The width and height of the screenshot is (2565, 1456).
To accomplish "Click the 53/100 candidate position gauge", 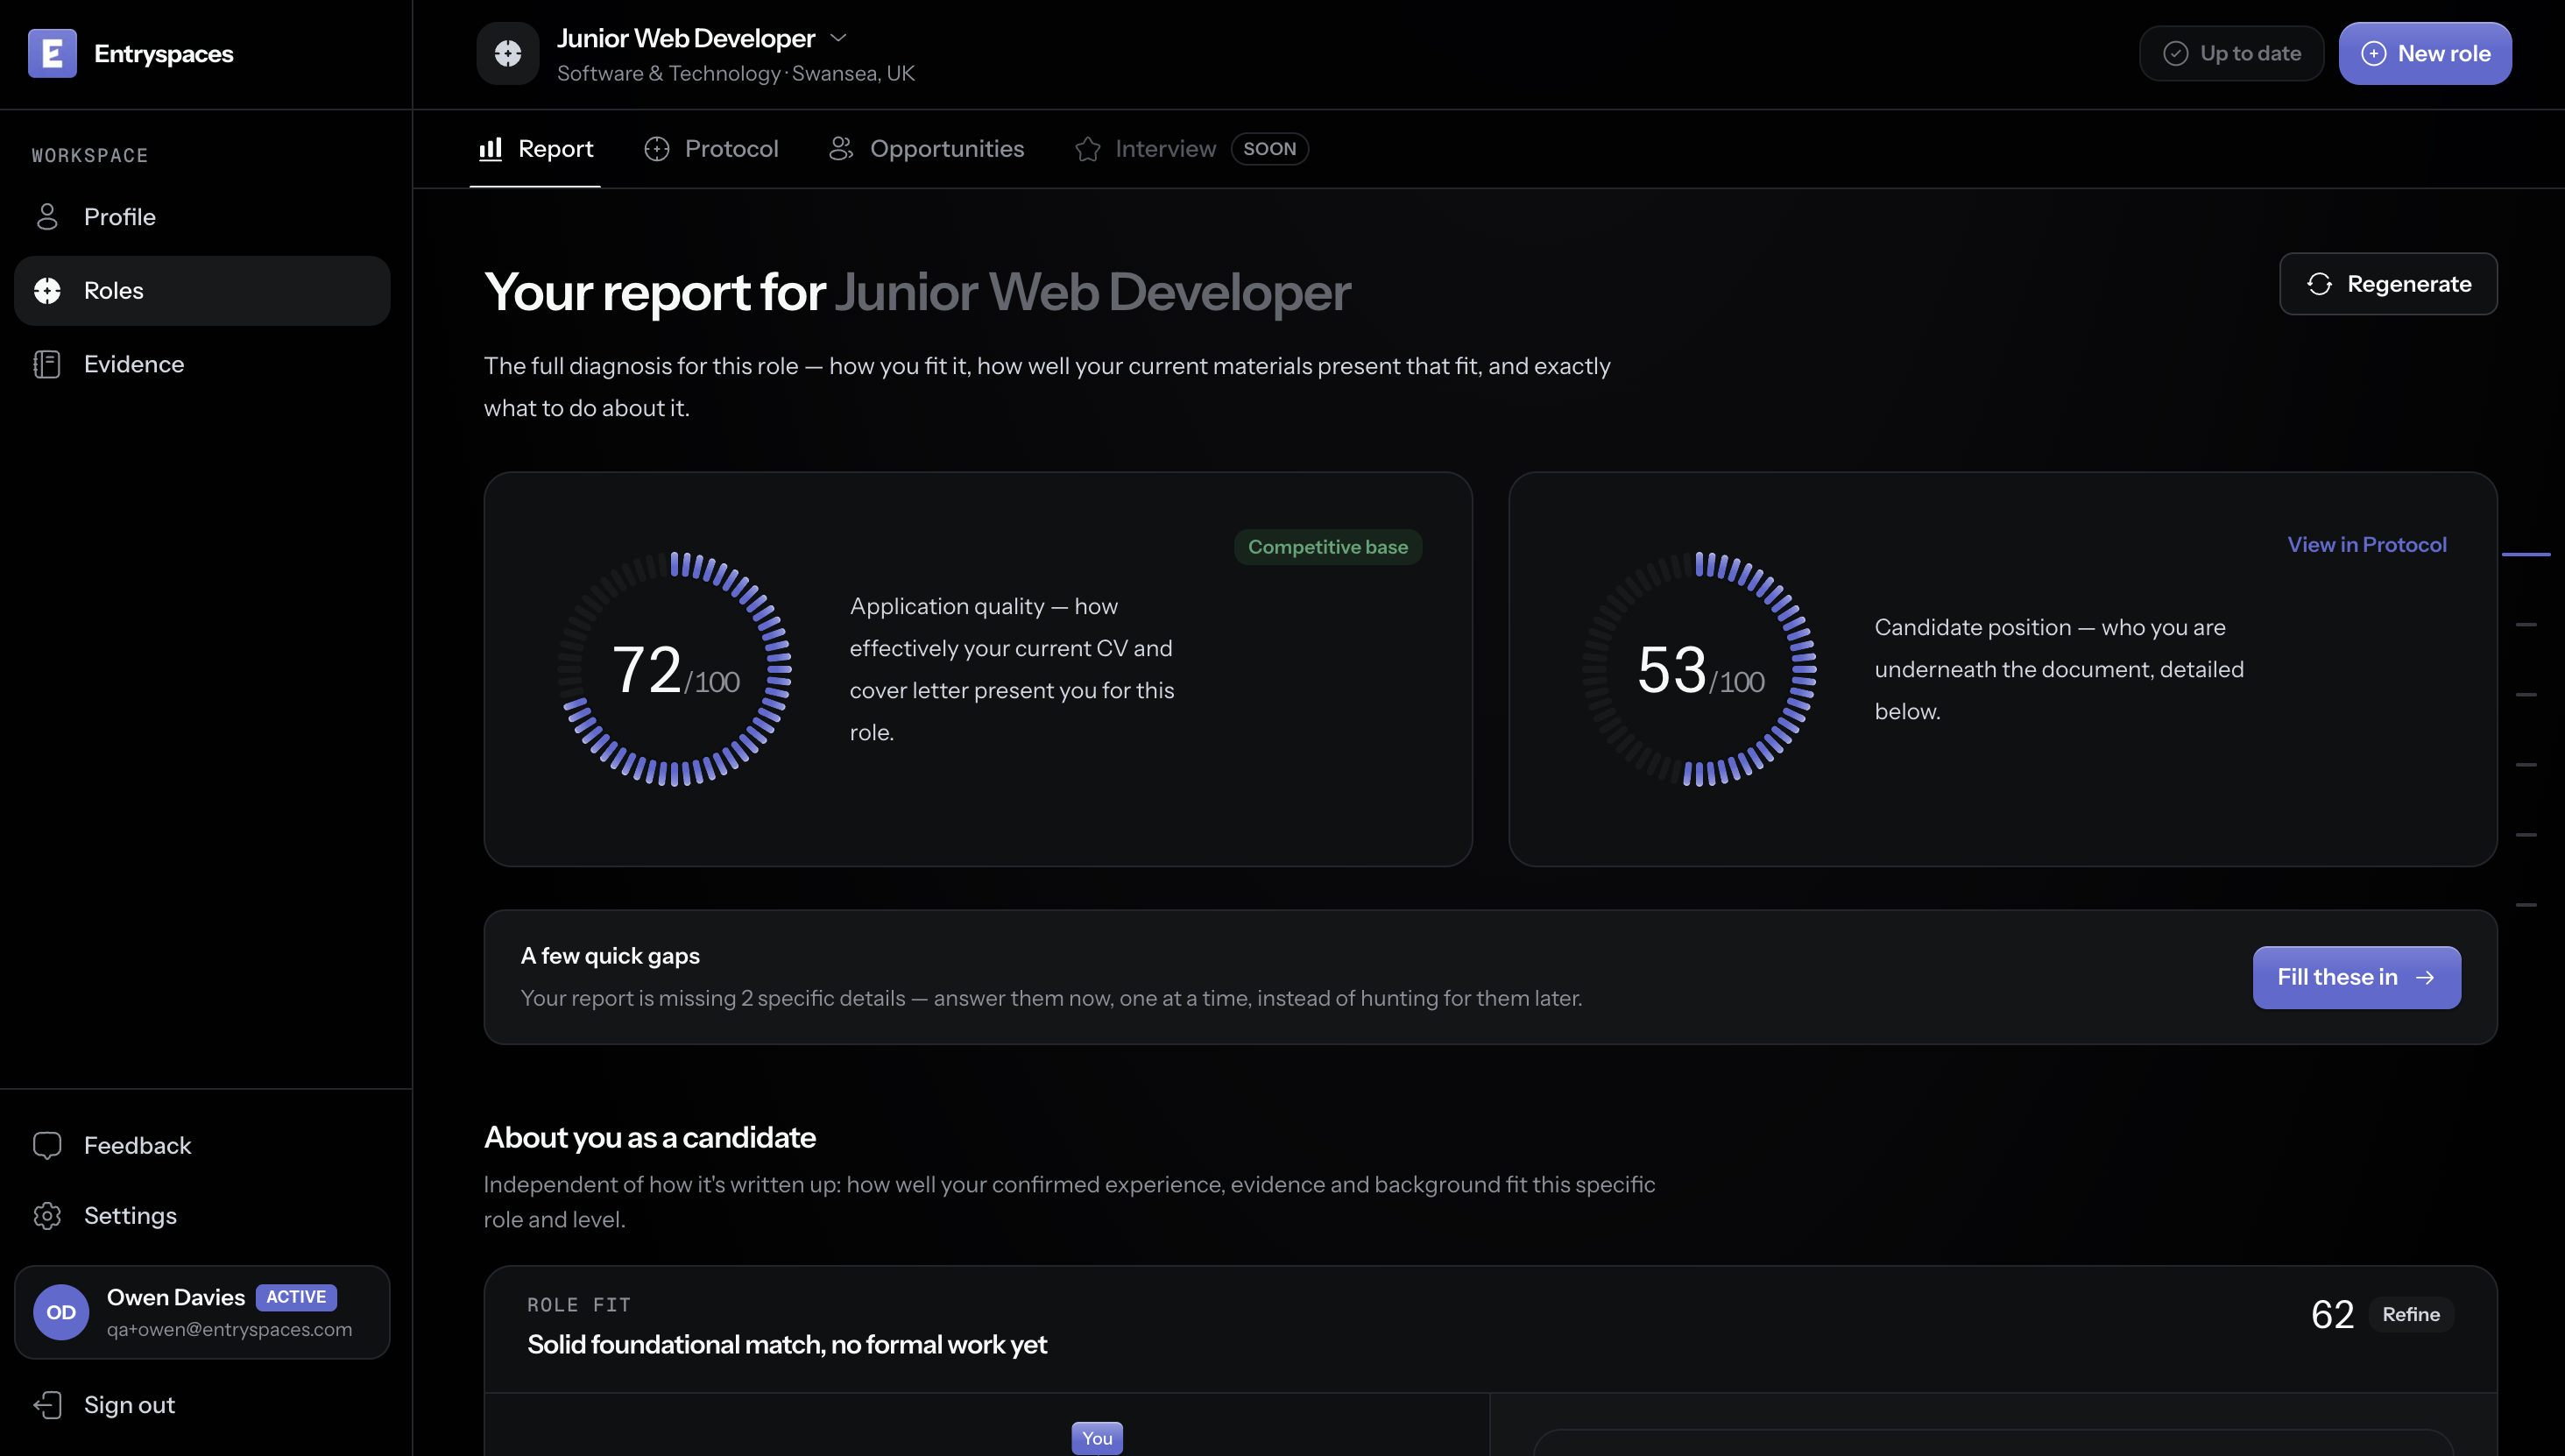I will pyautogui.click(x=1700, y=669).
